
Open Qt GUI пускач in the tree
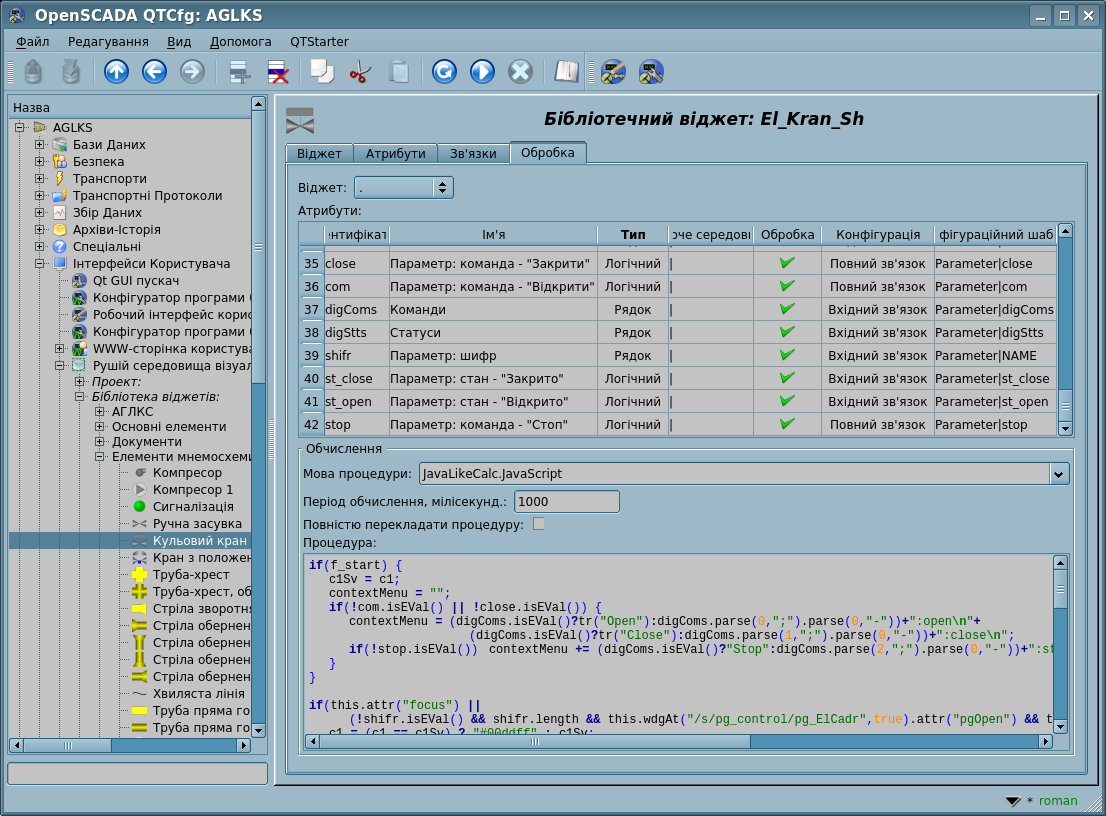(135, 281)
